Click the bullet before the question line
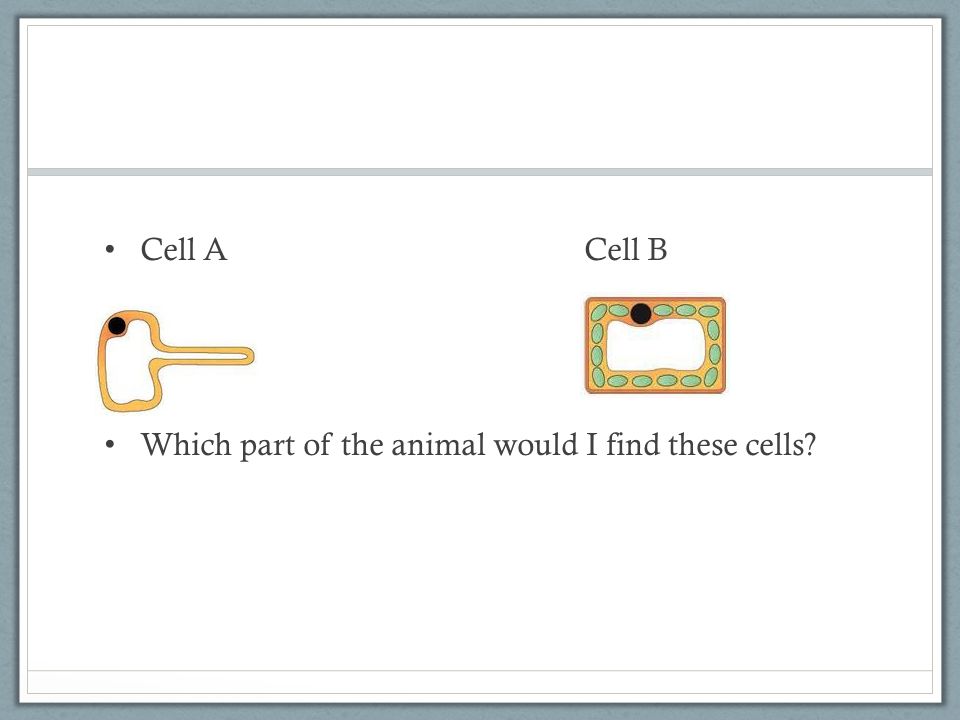This screenshot has height=720, width=960. tap(110, 445)
